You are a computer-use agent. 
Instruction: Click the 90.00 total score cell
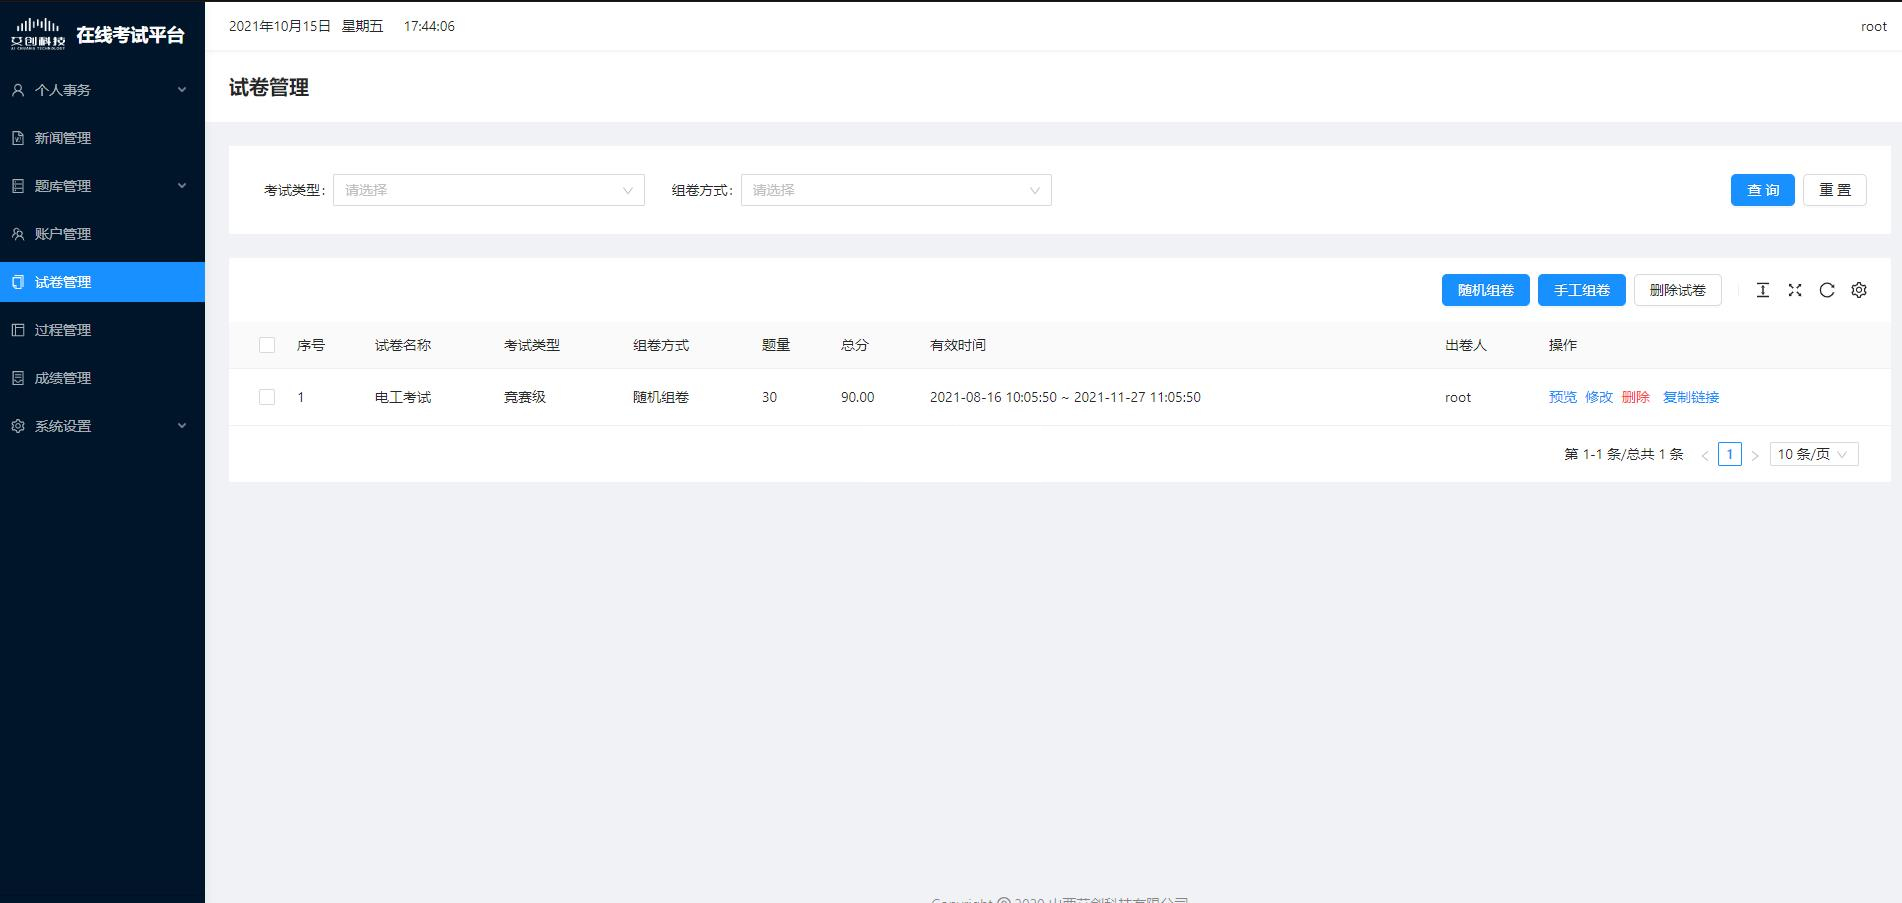[858, 397]
